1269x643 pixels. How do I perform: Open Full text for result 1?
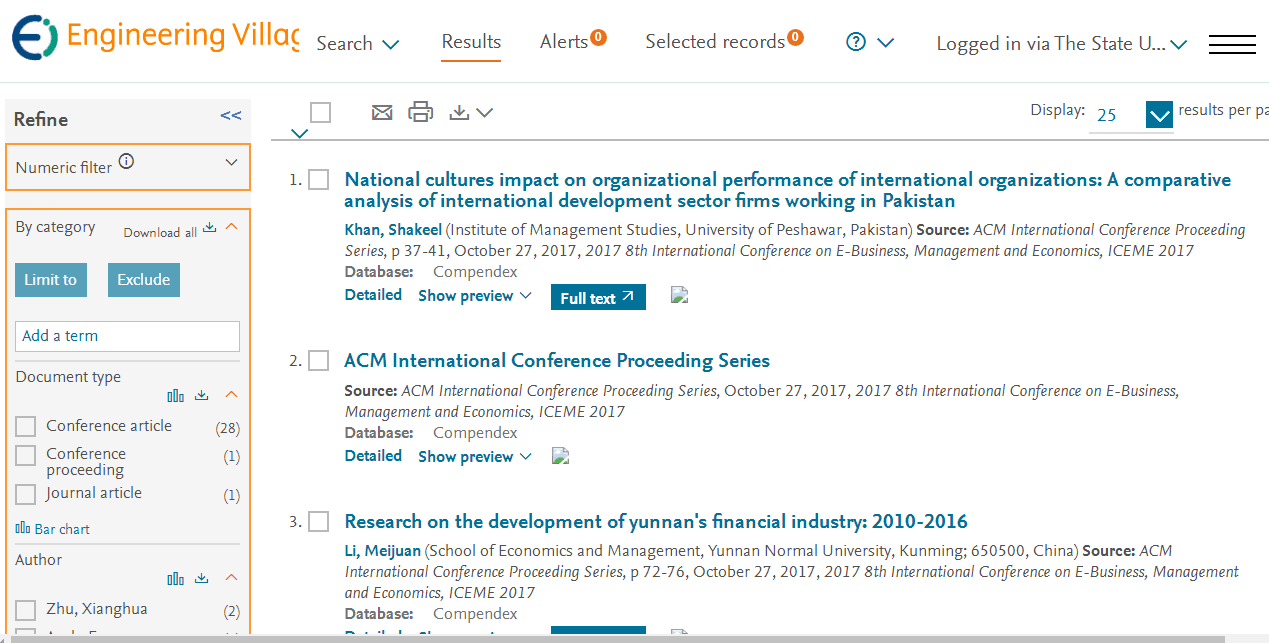coord(598,297)
